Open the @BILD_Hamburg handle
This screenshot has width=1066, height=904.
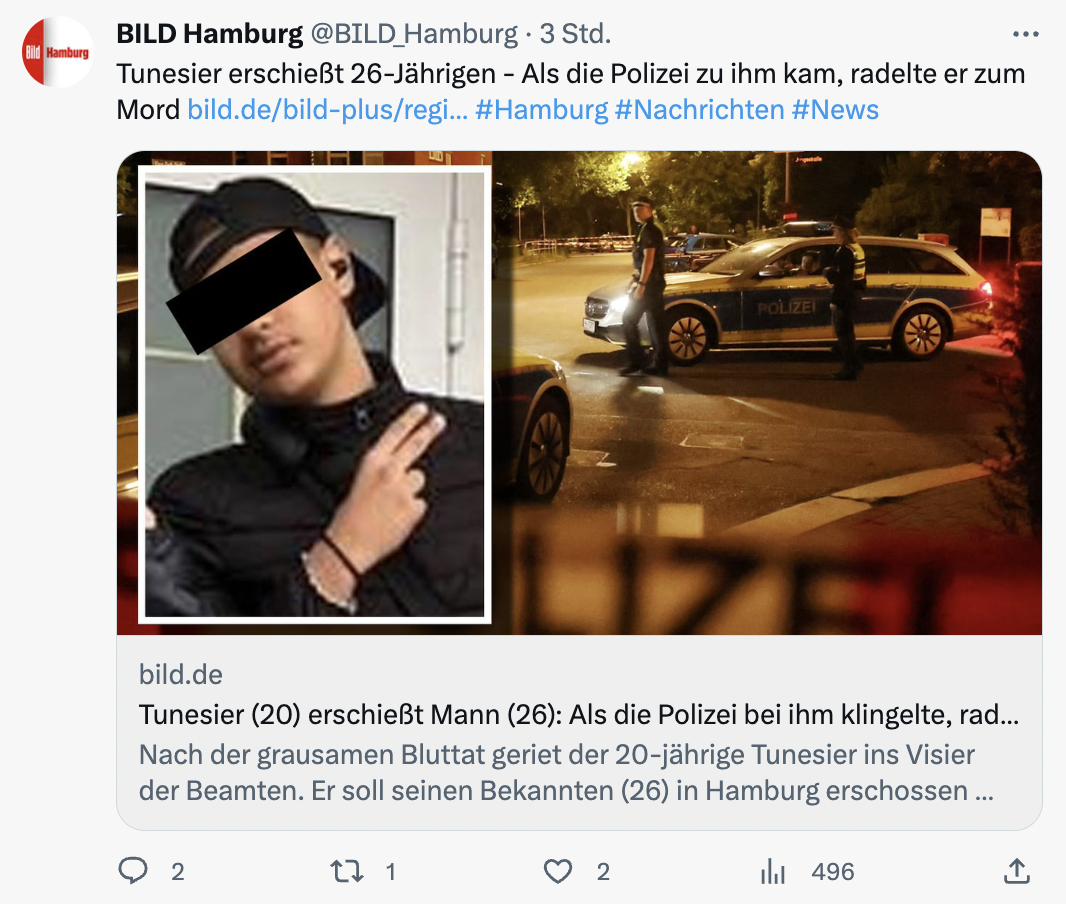[414, 34]
